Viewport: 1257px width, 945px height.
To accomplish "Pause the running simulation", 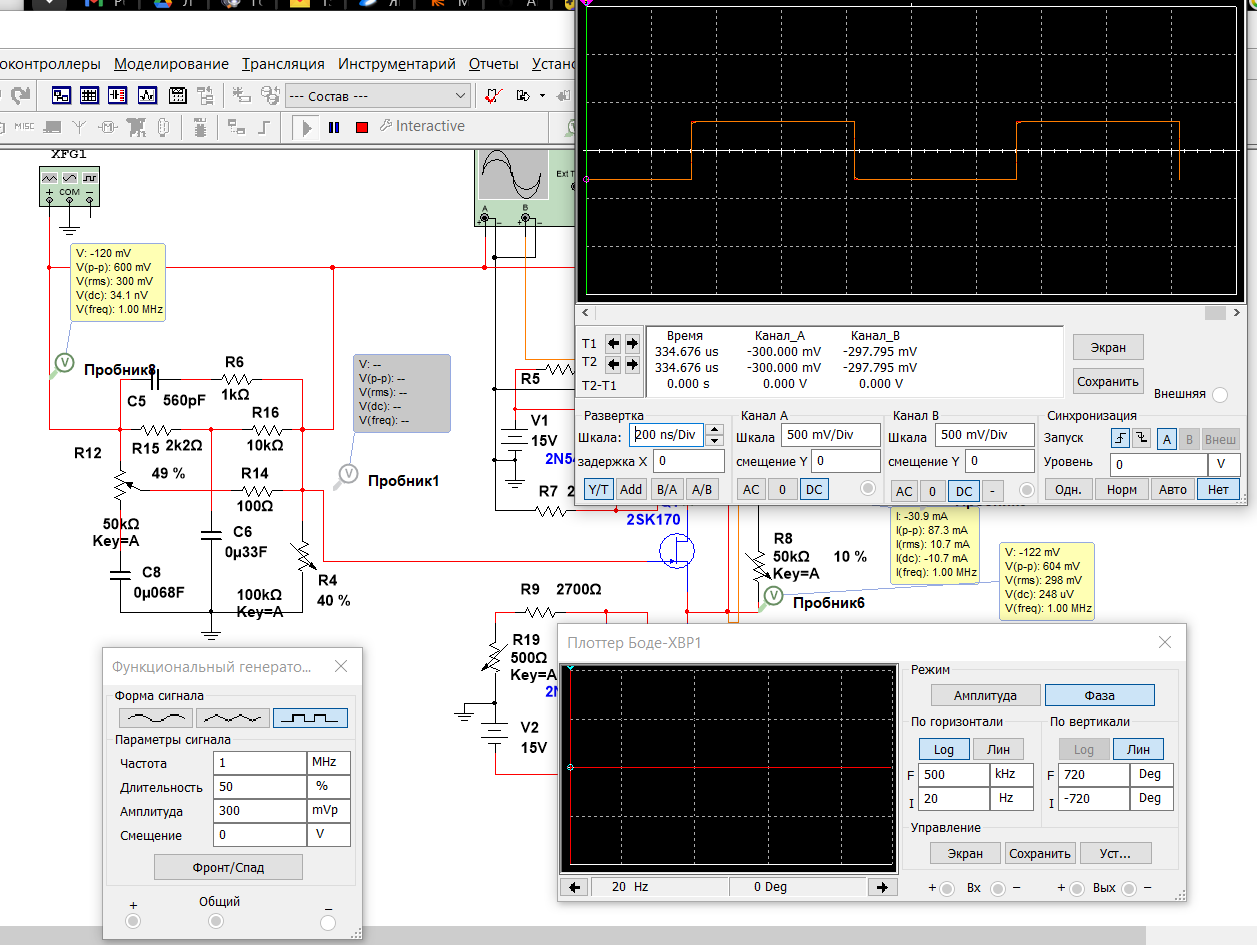I will (334, 127).
